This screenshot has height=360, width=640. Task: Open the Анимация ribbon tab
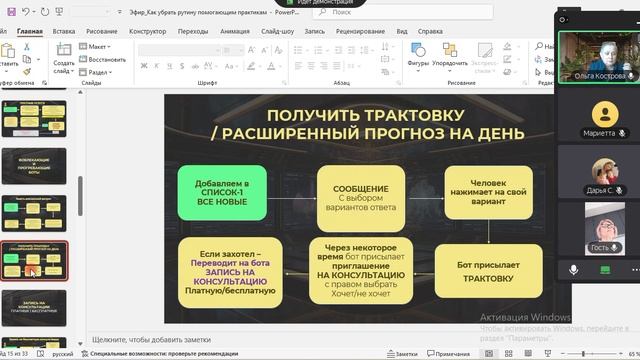click(235, 31)
